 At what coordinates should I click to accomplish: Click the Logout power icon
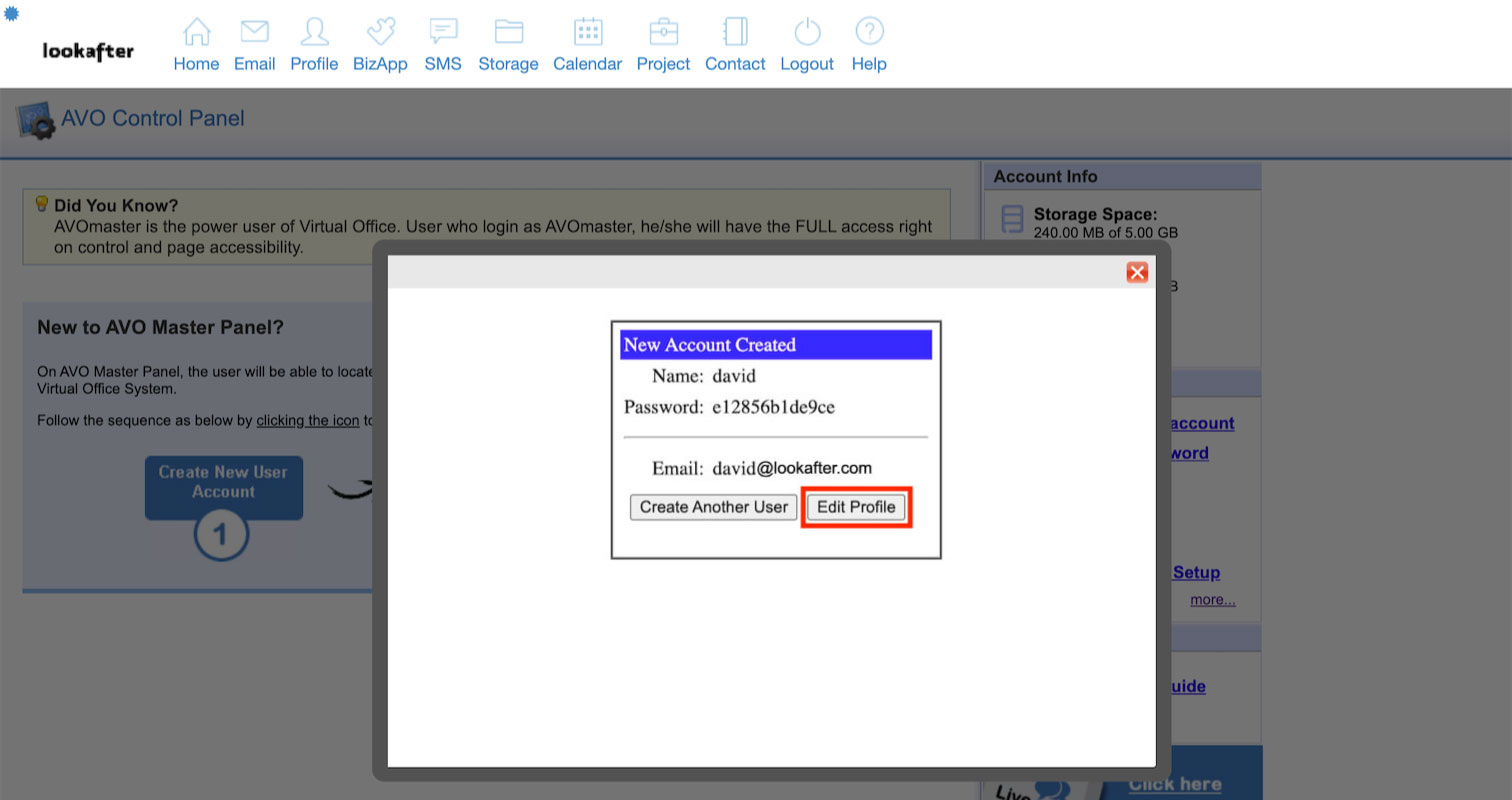806,32
